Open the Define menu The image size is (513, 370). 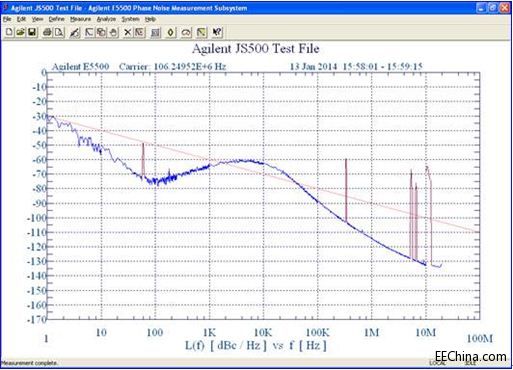[x=56, y=19]
